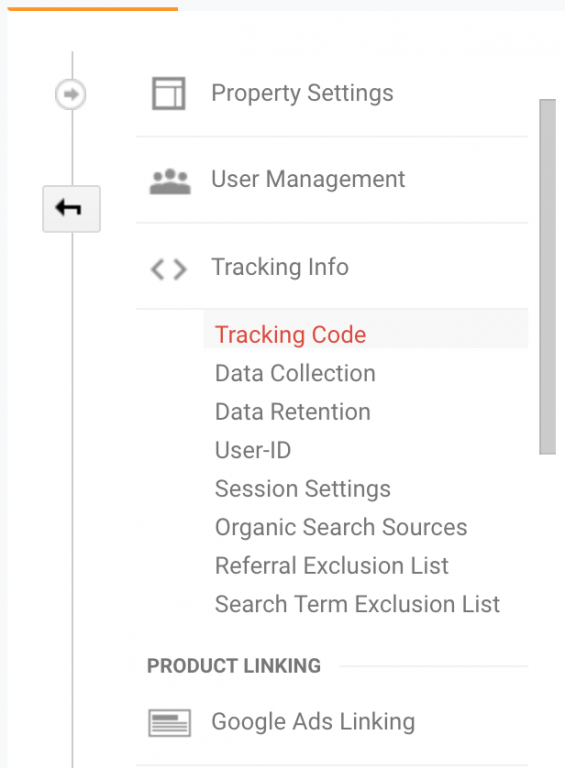Click the Property Settings layout icon

168,93
